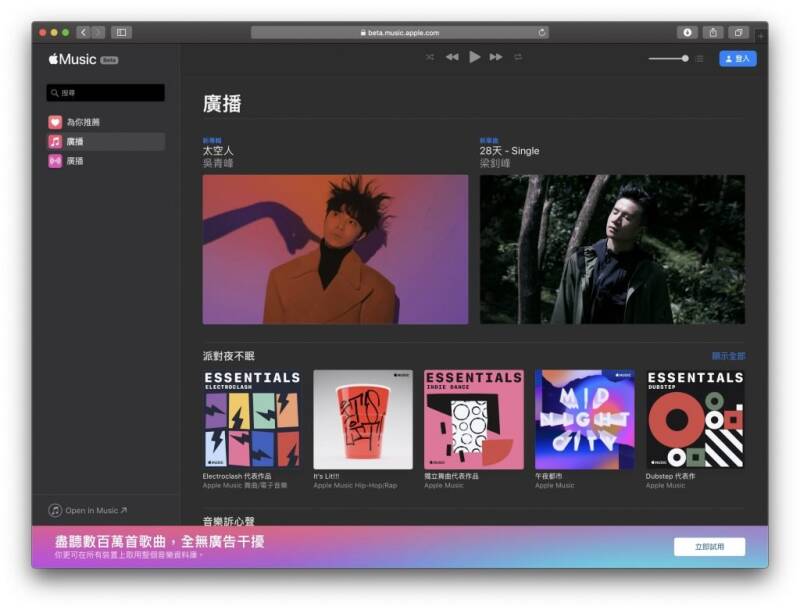Image resolution: width=800 pixels, height=610 pixels.
Task: Open Dubstep Essentials playlist cover
Action: (x=695, y=419)
